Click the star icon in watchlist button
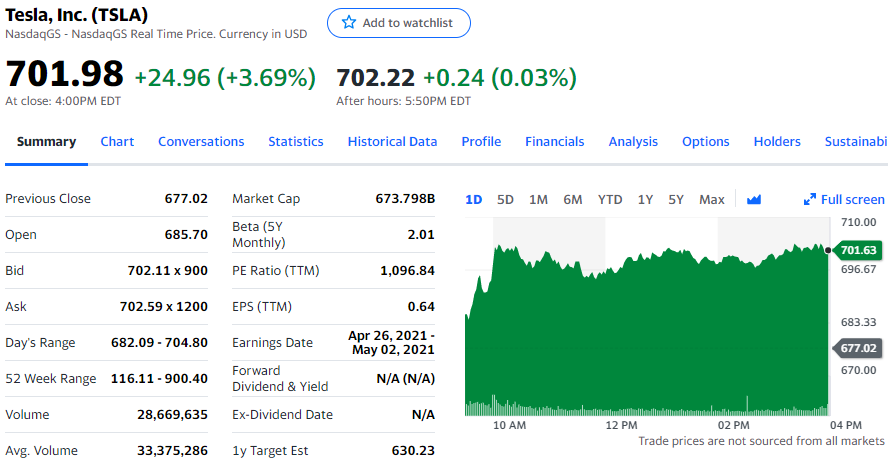Image resolution: width=888 pixels, height=462 pixels. click(349, 23)
